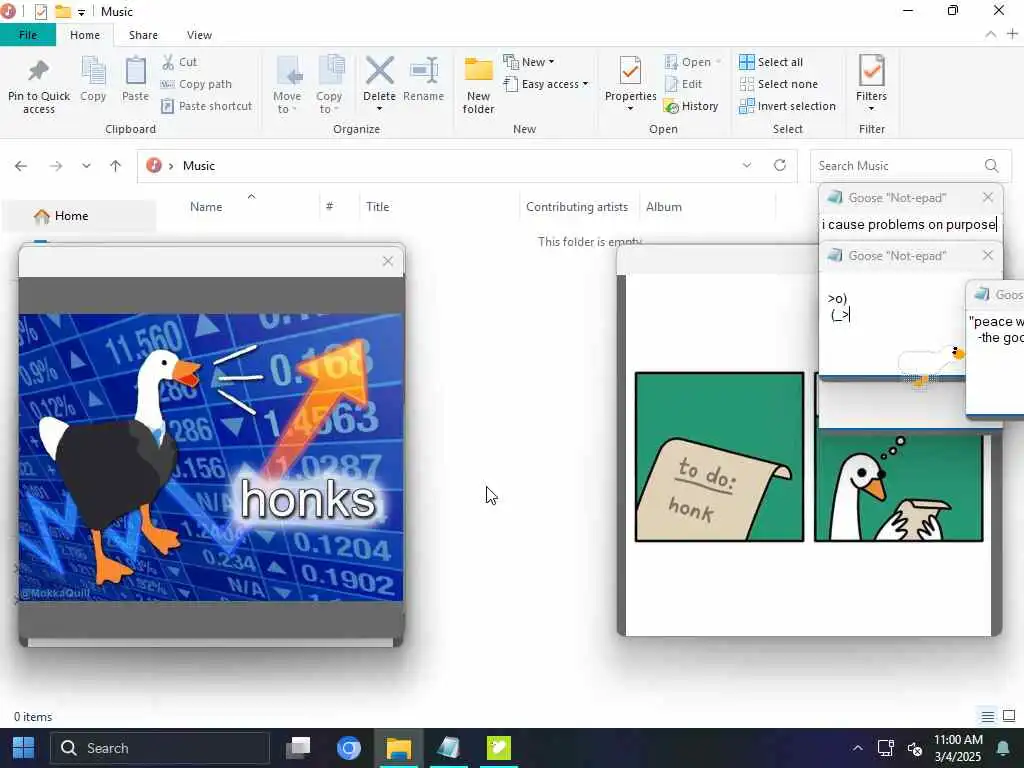Click Invert selection
Screen dimensions: 1024x768
788,106
